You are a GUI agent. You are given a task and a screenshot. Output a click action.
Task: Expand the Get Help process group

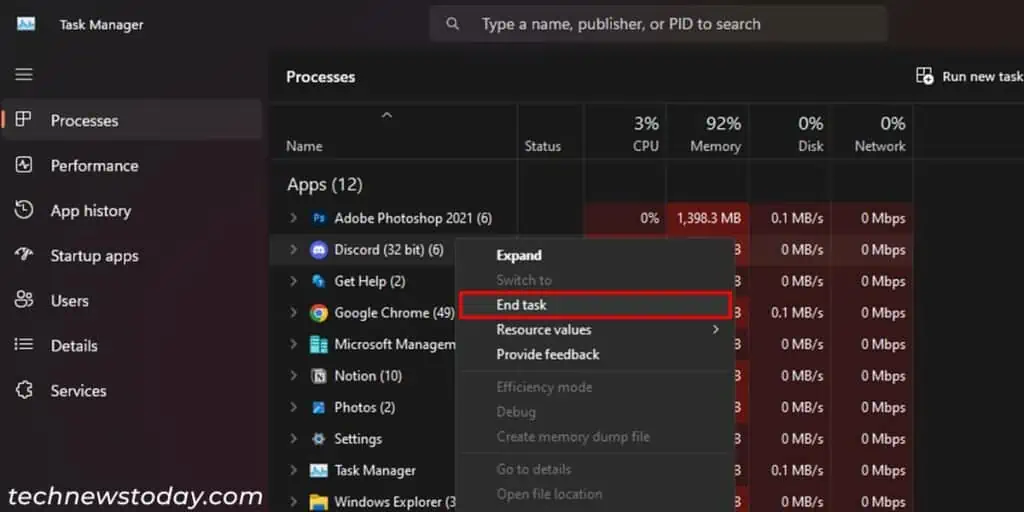(293, 281)
